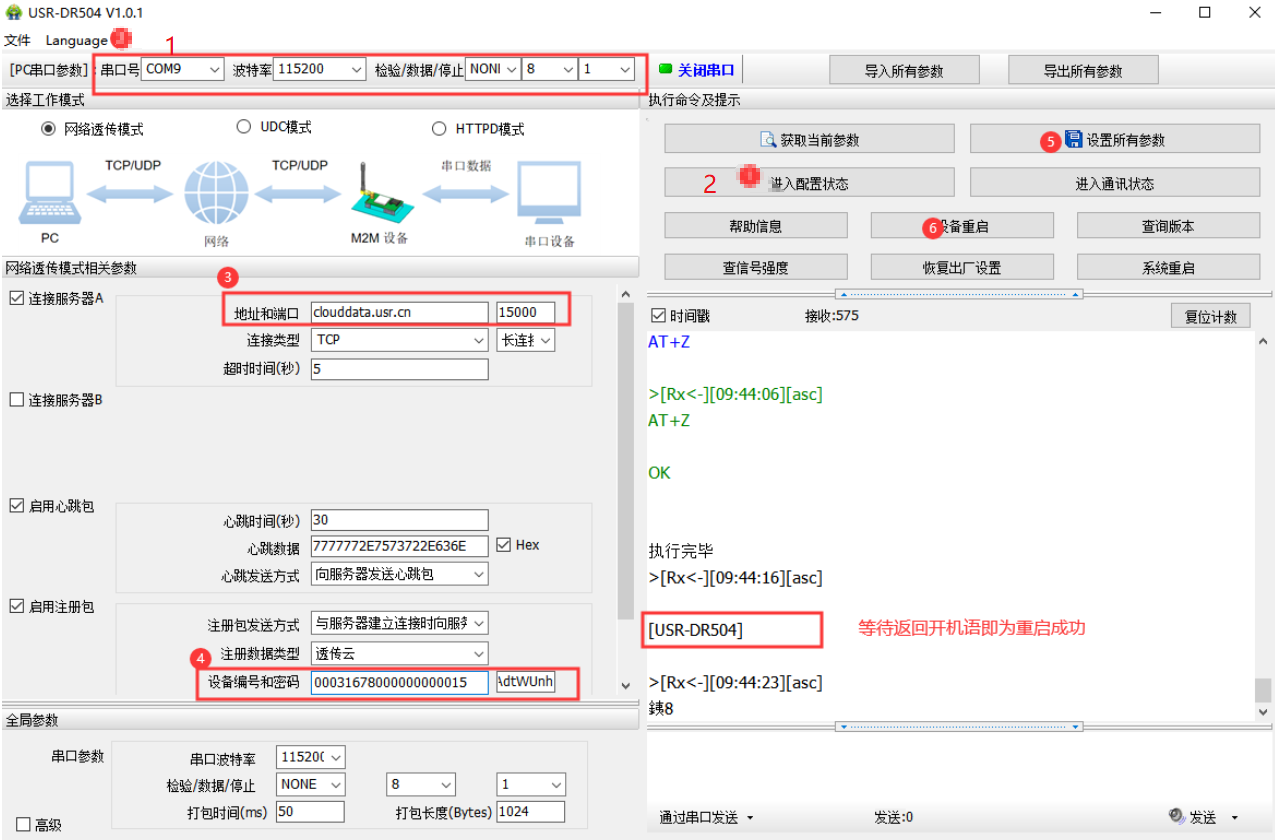This screenshot has height=840, width=1275.
Task: Click the USR-DR504 app icon in title bar
Action: coord(12,13)
